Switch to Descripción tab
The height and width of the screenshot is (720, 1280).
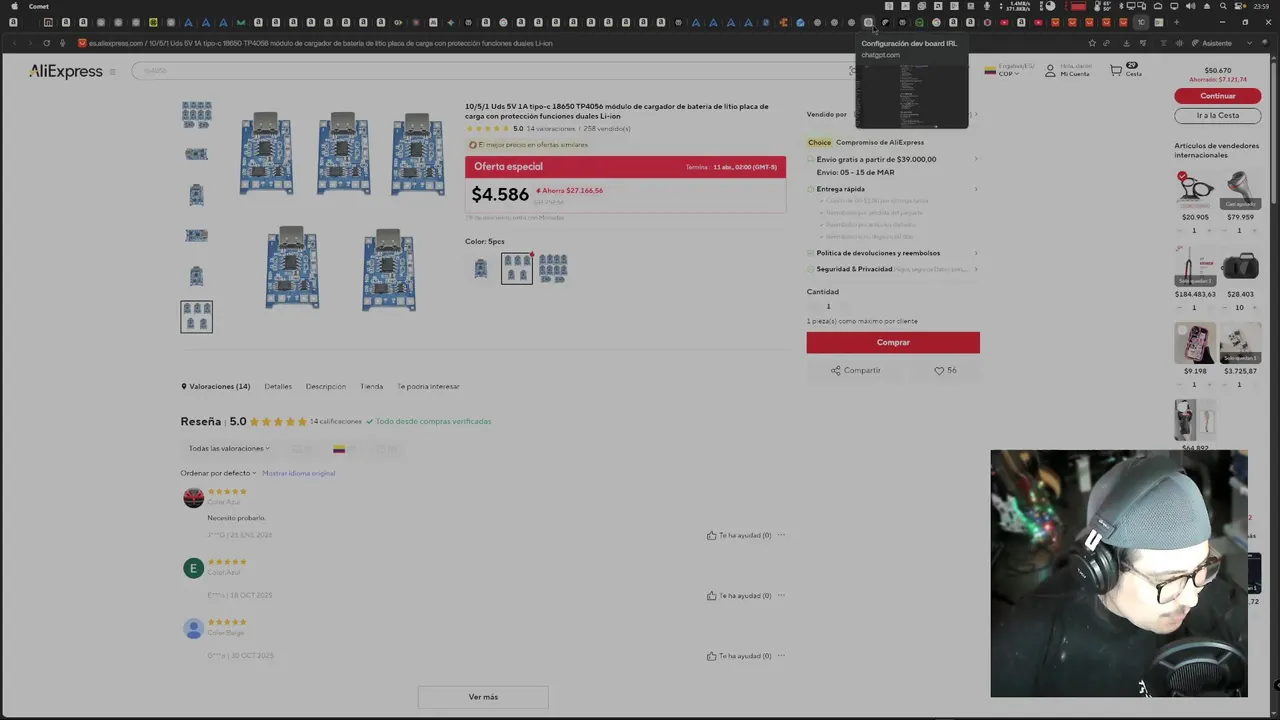(326, 386)
